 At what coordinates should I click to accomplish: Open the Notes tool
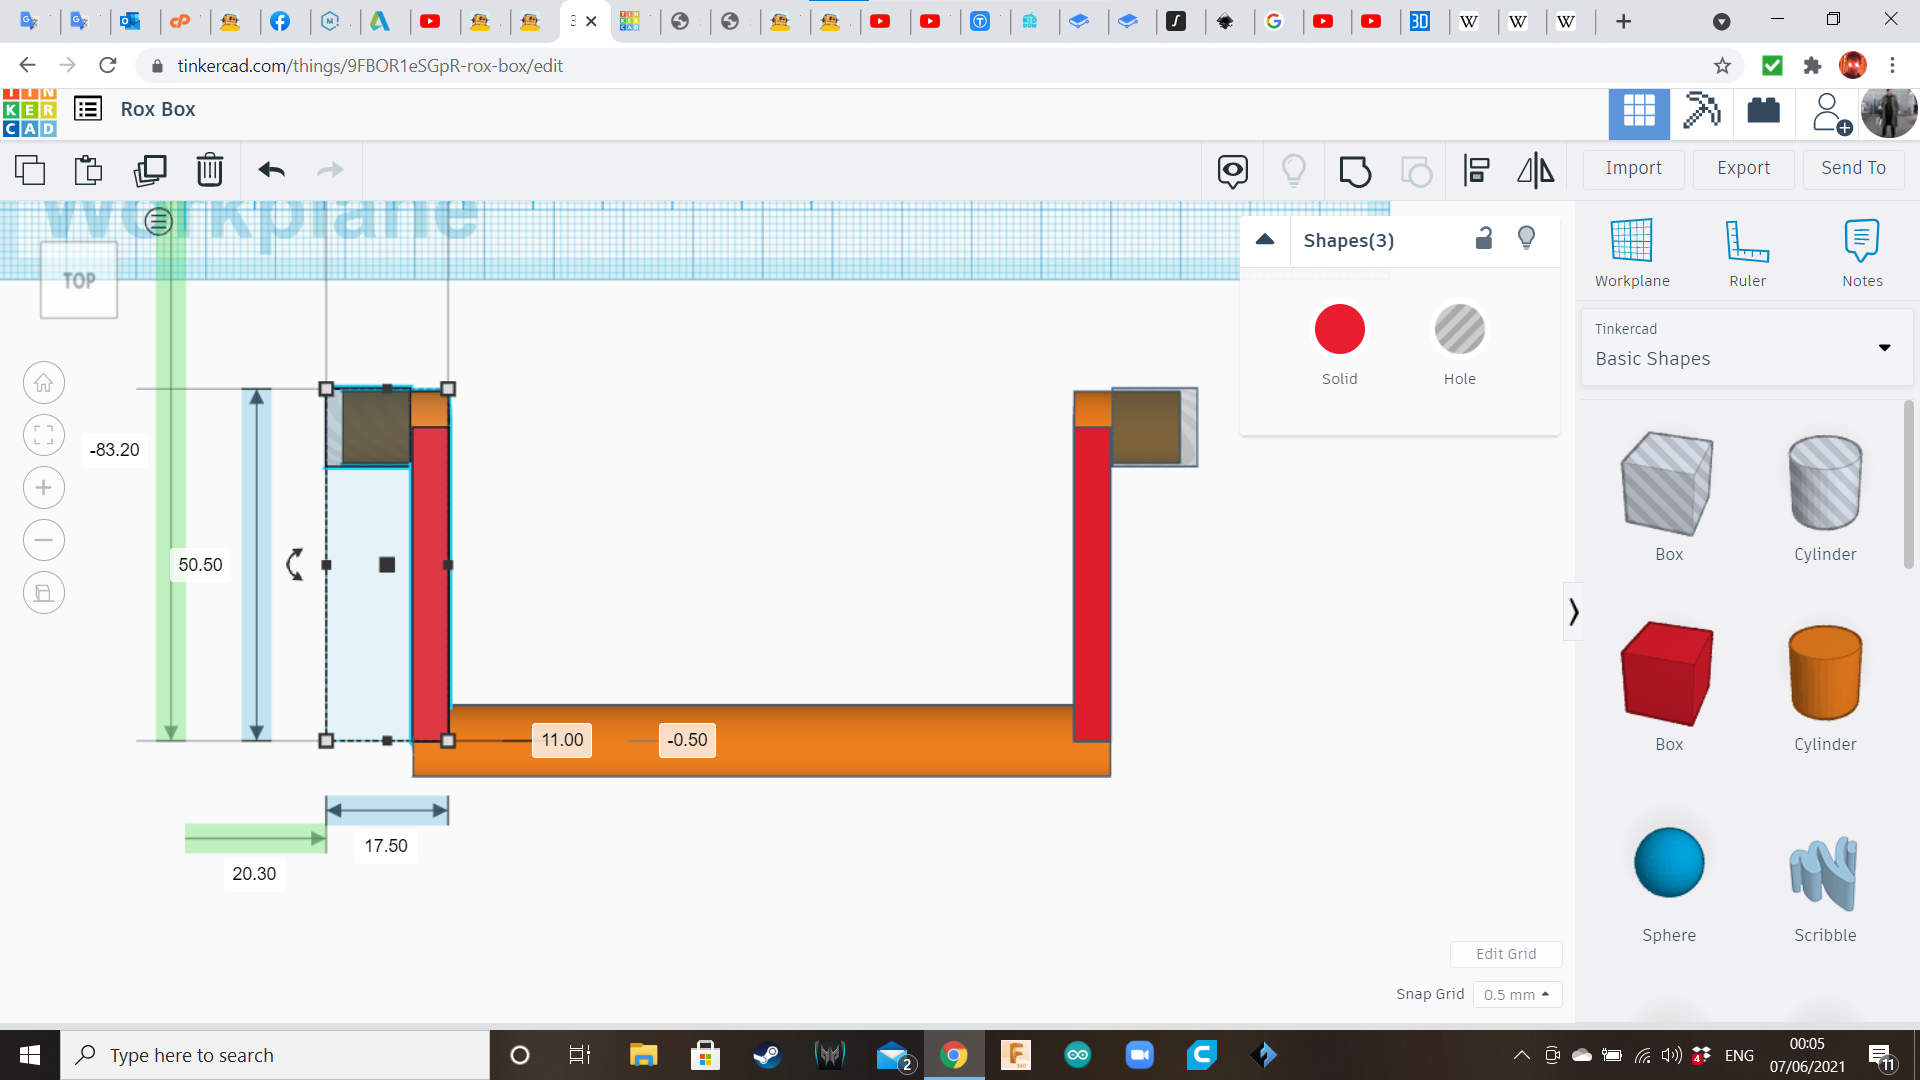click(x=1862, y=252)
